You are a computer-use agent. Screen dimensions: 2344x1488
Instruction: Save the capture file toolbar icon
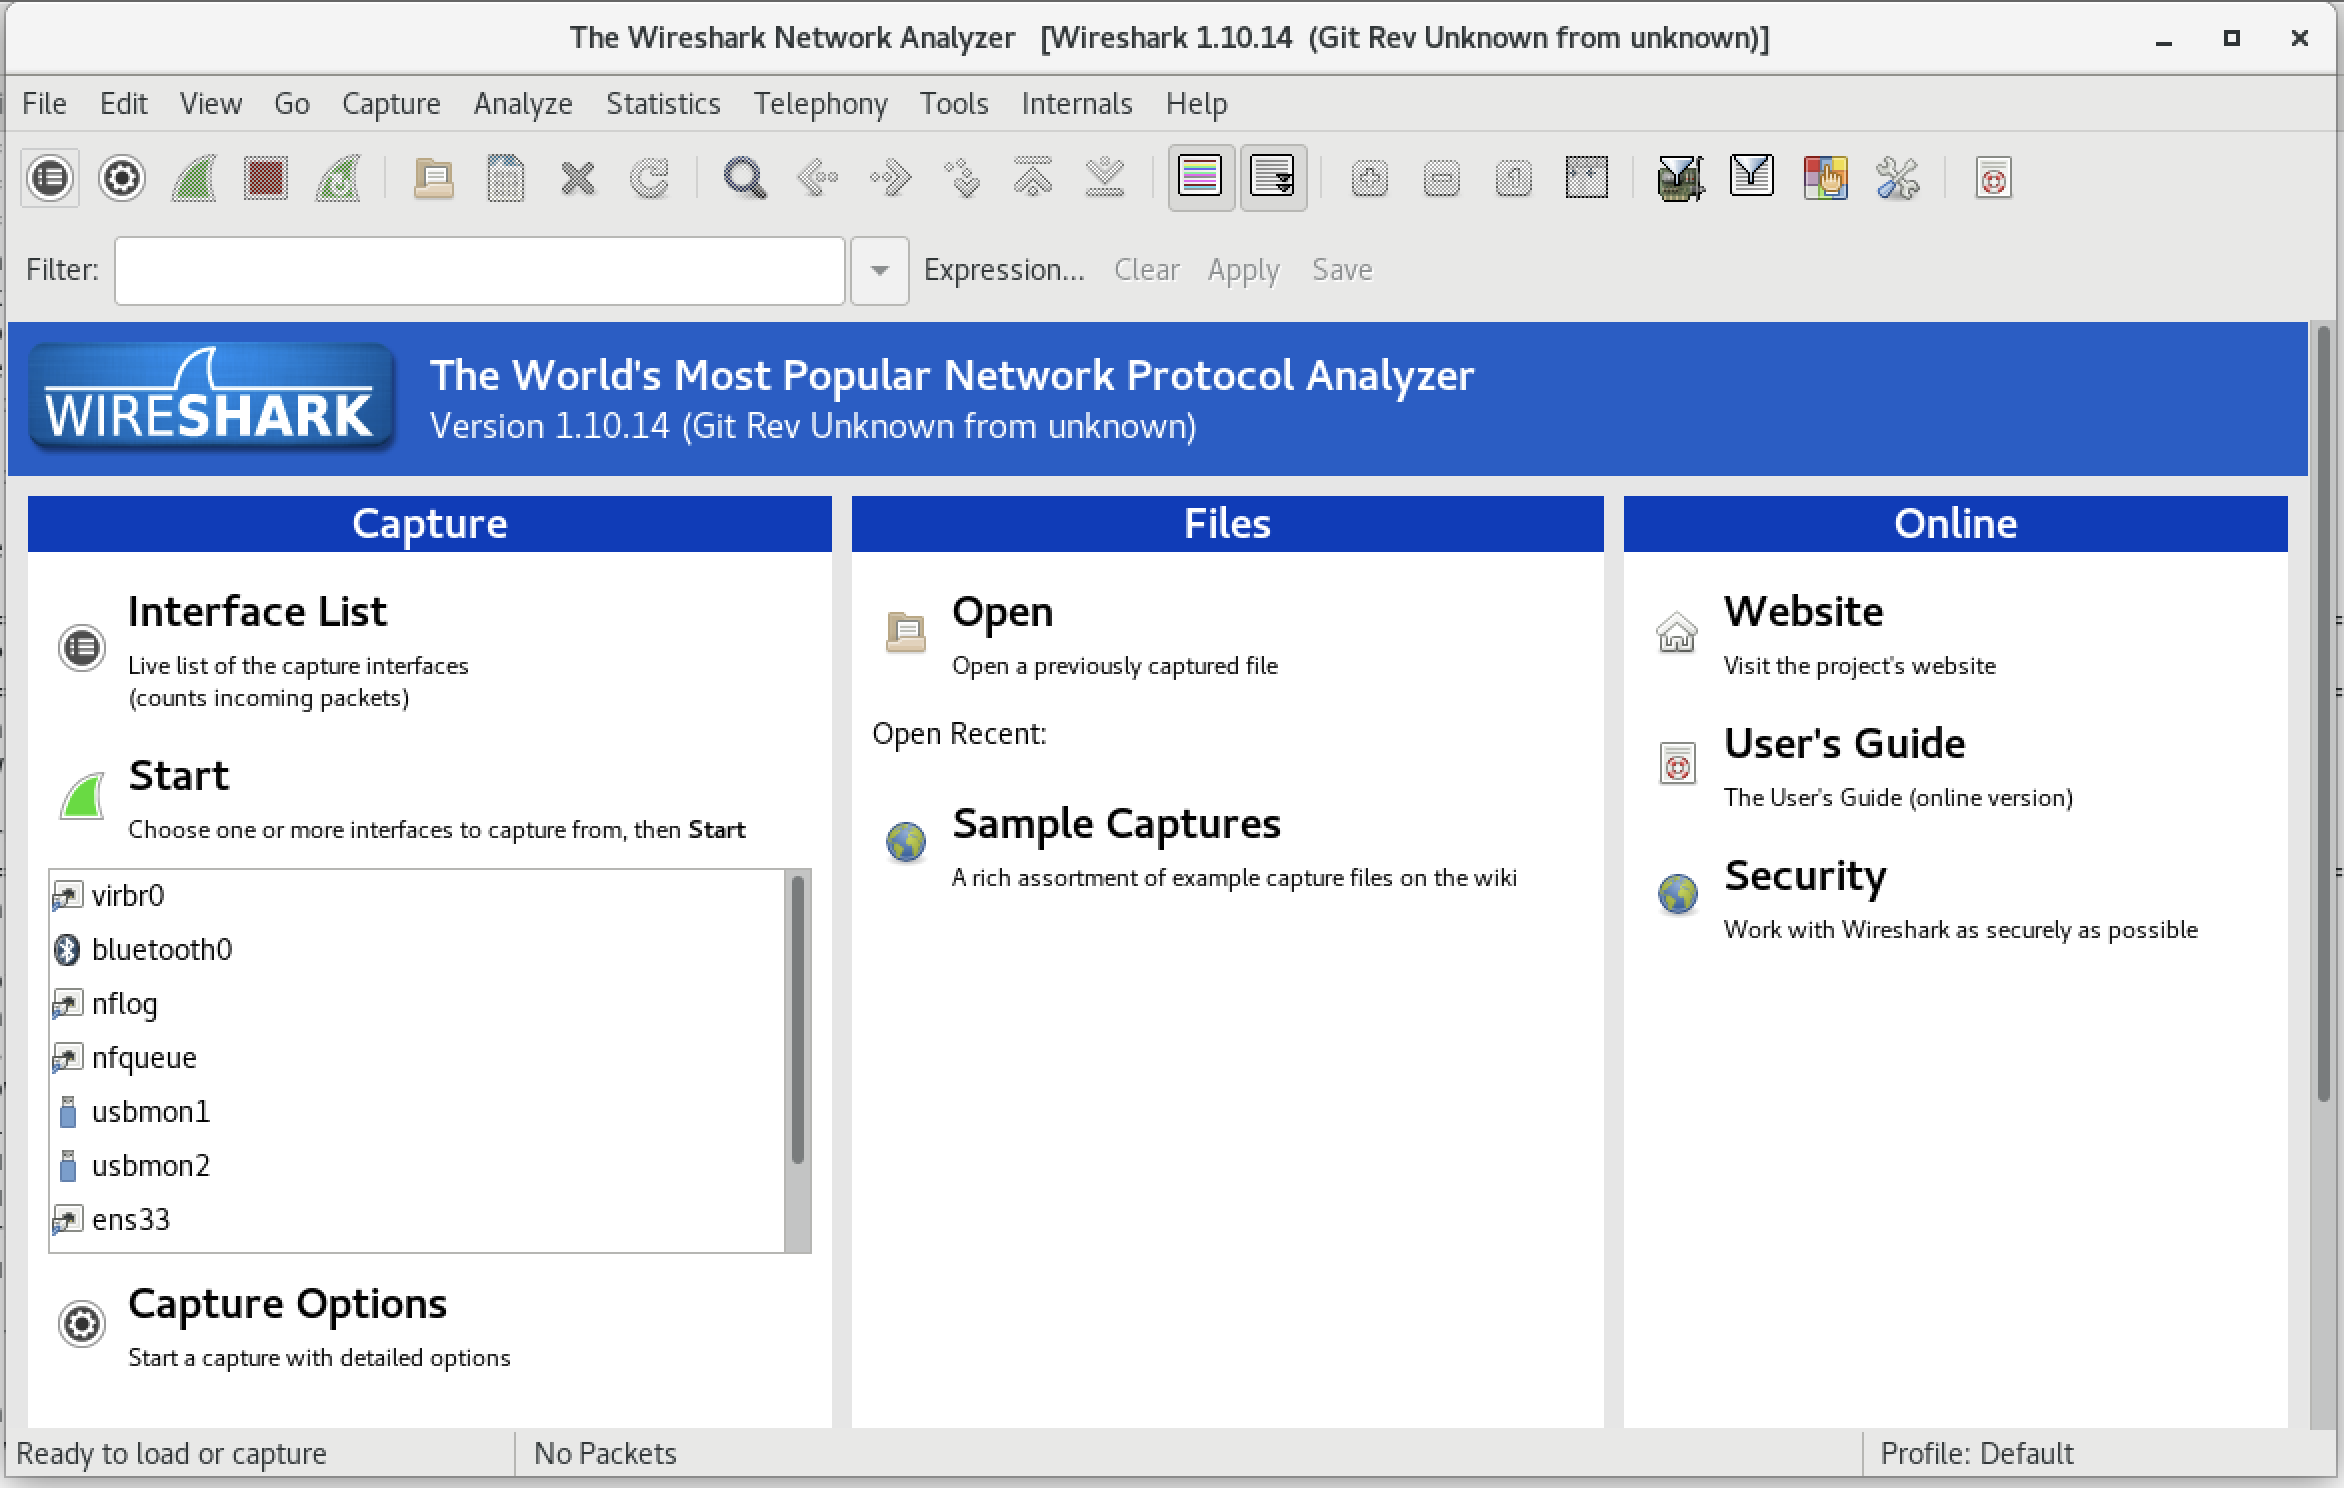click(505, 179)
